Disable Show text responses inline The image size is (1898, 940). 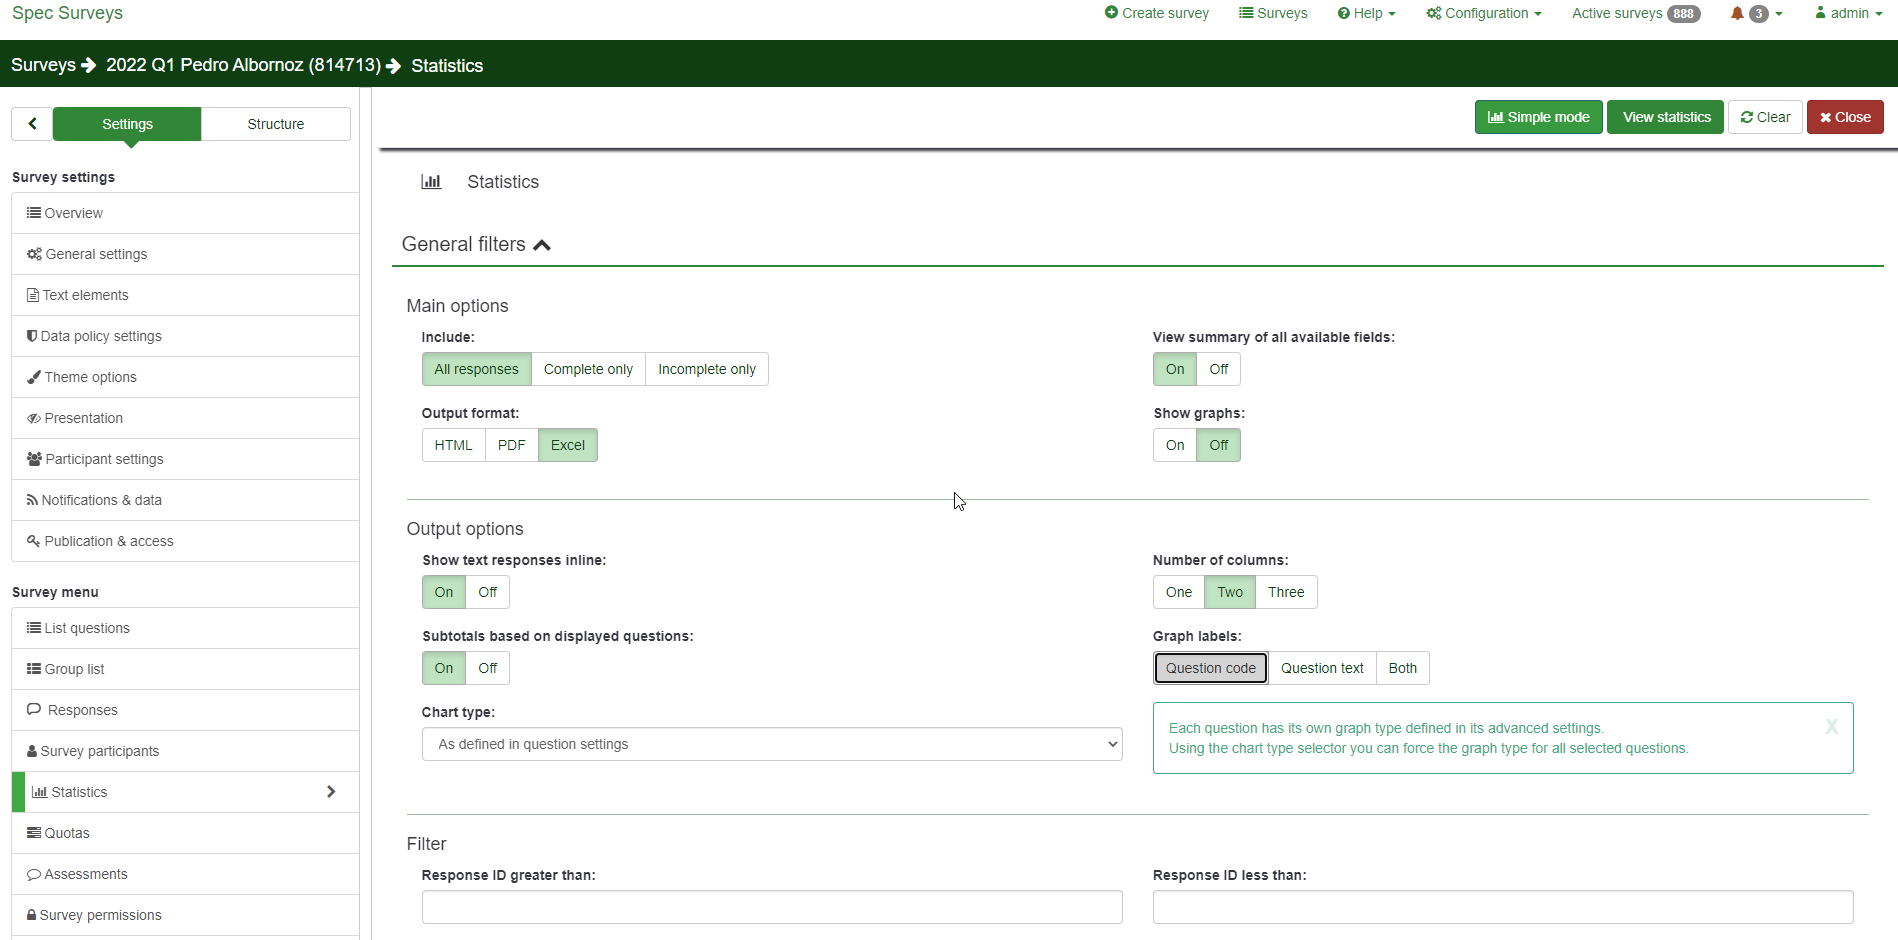(487, 592)
